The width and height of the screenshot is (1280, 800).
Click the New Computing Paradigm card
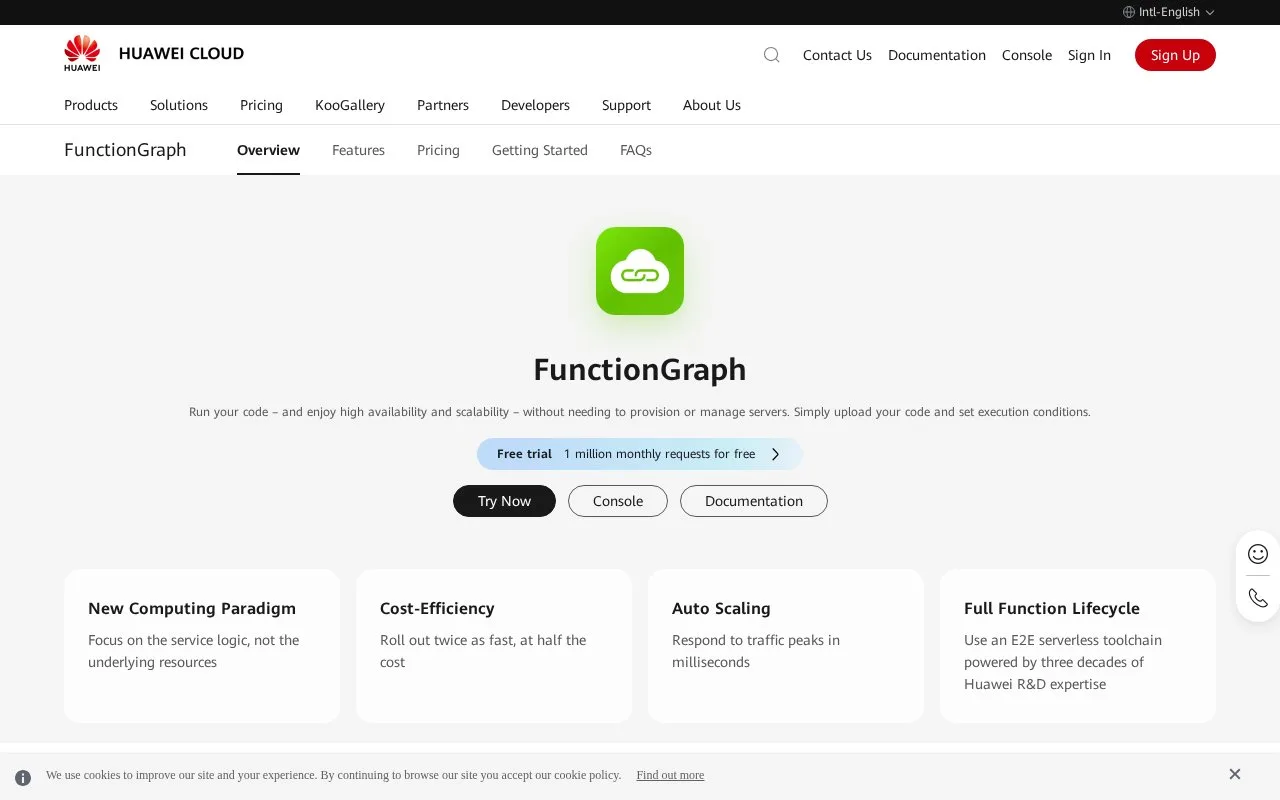pyautogui.click(x=202, y=646)
